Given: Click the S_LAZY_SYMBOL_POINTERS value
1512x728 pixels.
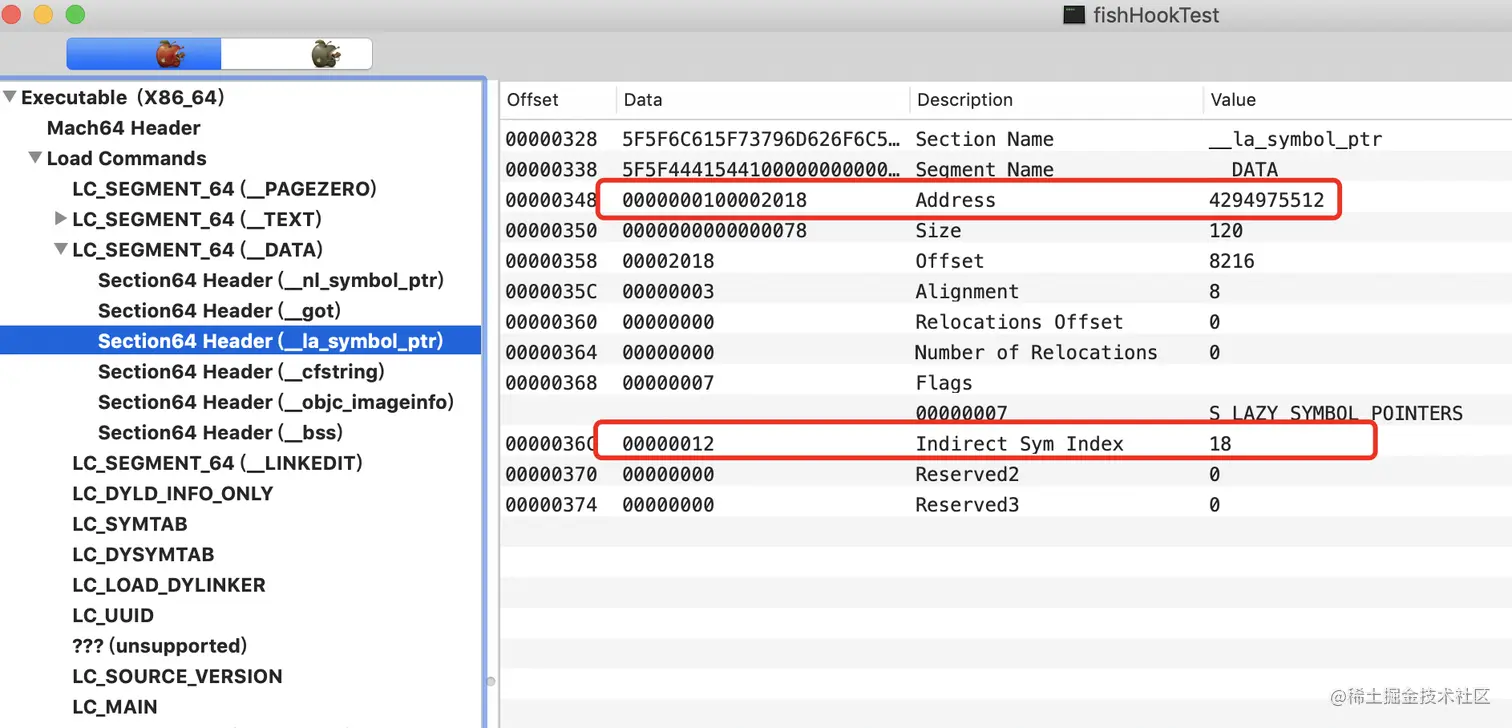Looking at the screenshot, I should [1336, 413].
